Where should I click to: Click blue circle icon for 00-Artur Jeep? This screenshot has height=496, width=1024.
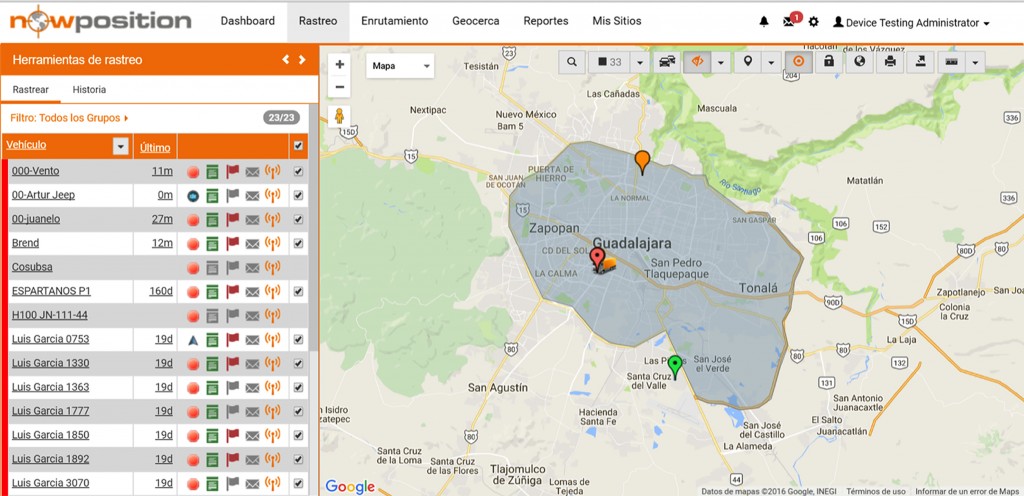[193, 195]
